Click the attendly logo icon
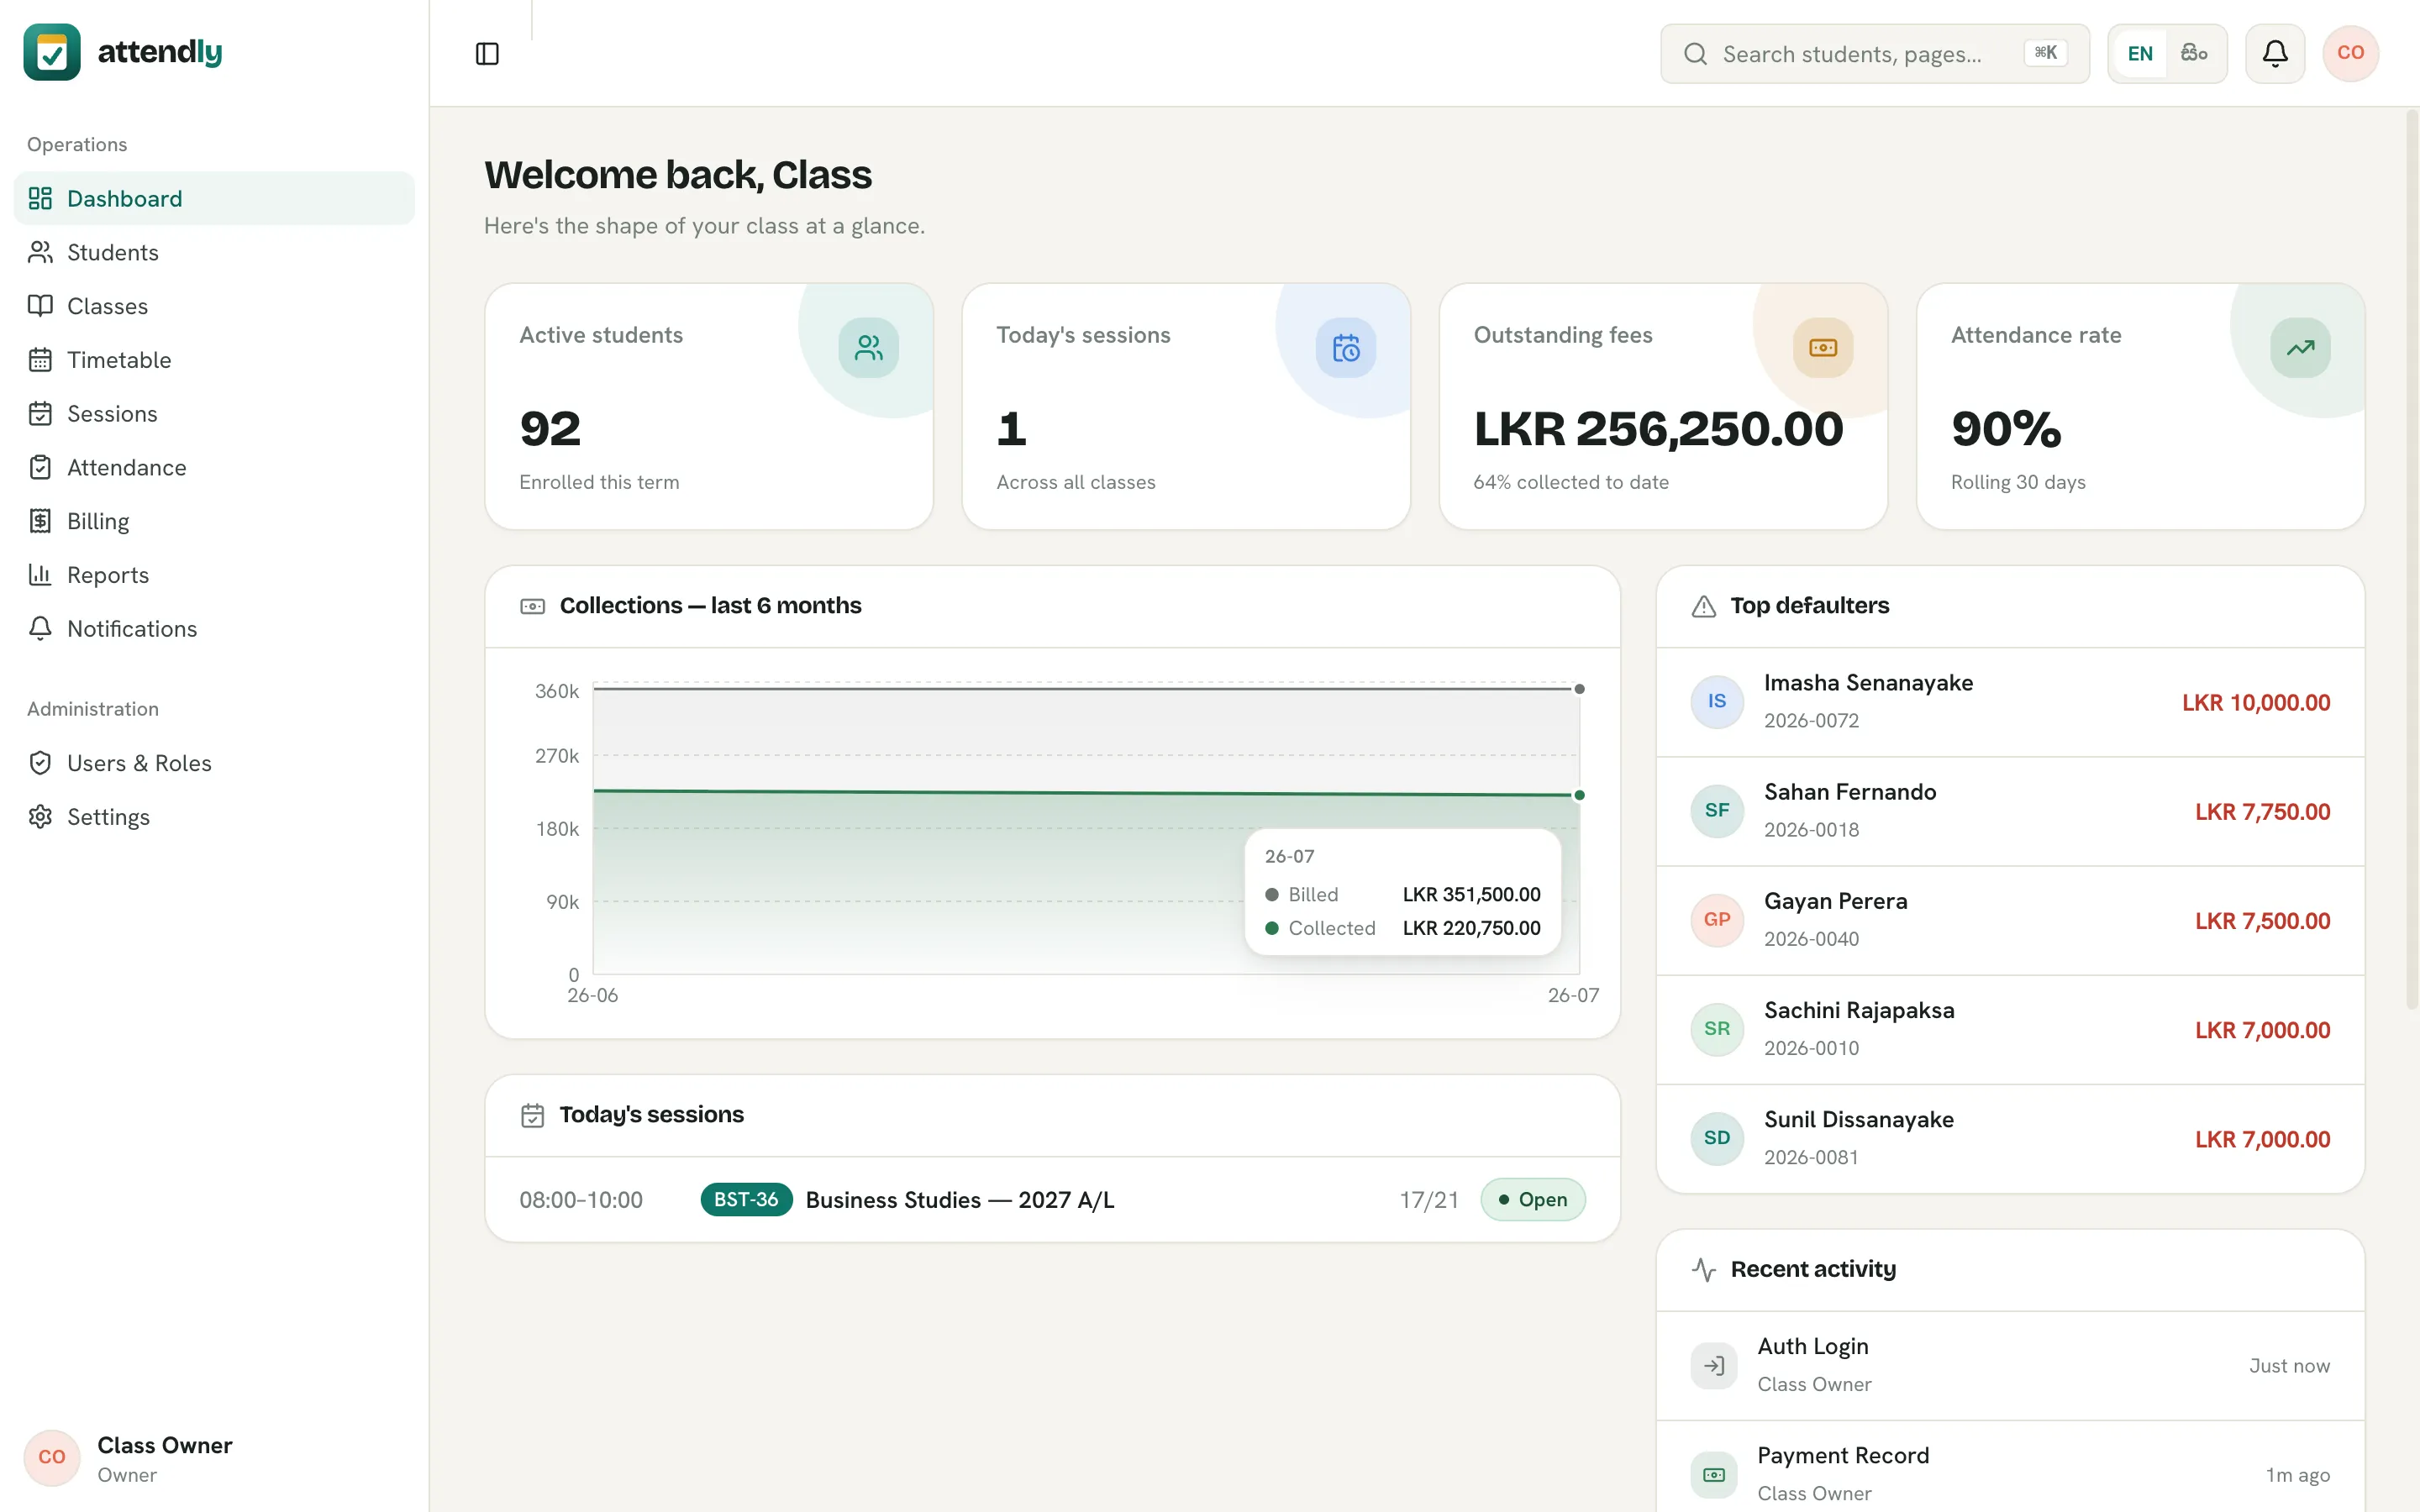This screenshot has width=2420, height=1512. point(52,52)
